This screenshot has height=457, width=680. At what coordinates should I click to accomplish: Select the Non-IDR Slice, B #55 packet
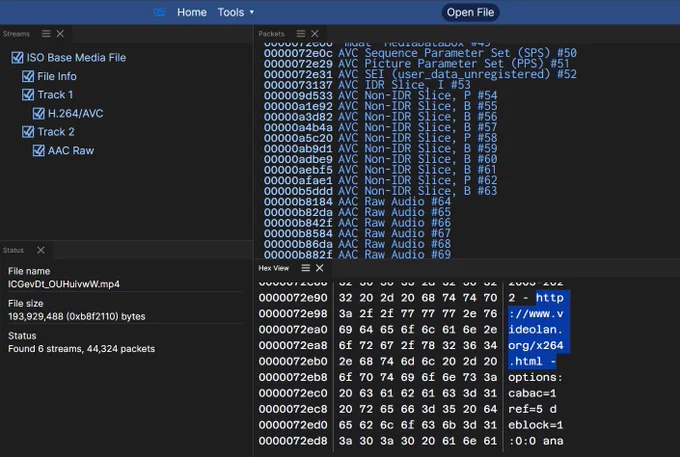click(x=380, y=106)
